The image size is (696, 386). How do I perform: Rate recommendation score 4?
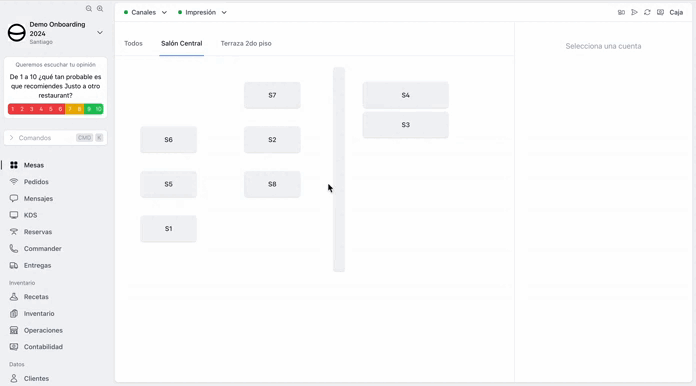(41, 109)
